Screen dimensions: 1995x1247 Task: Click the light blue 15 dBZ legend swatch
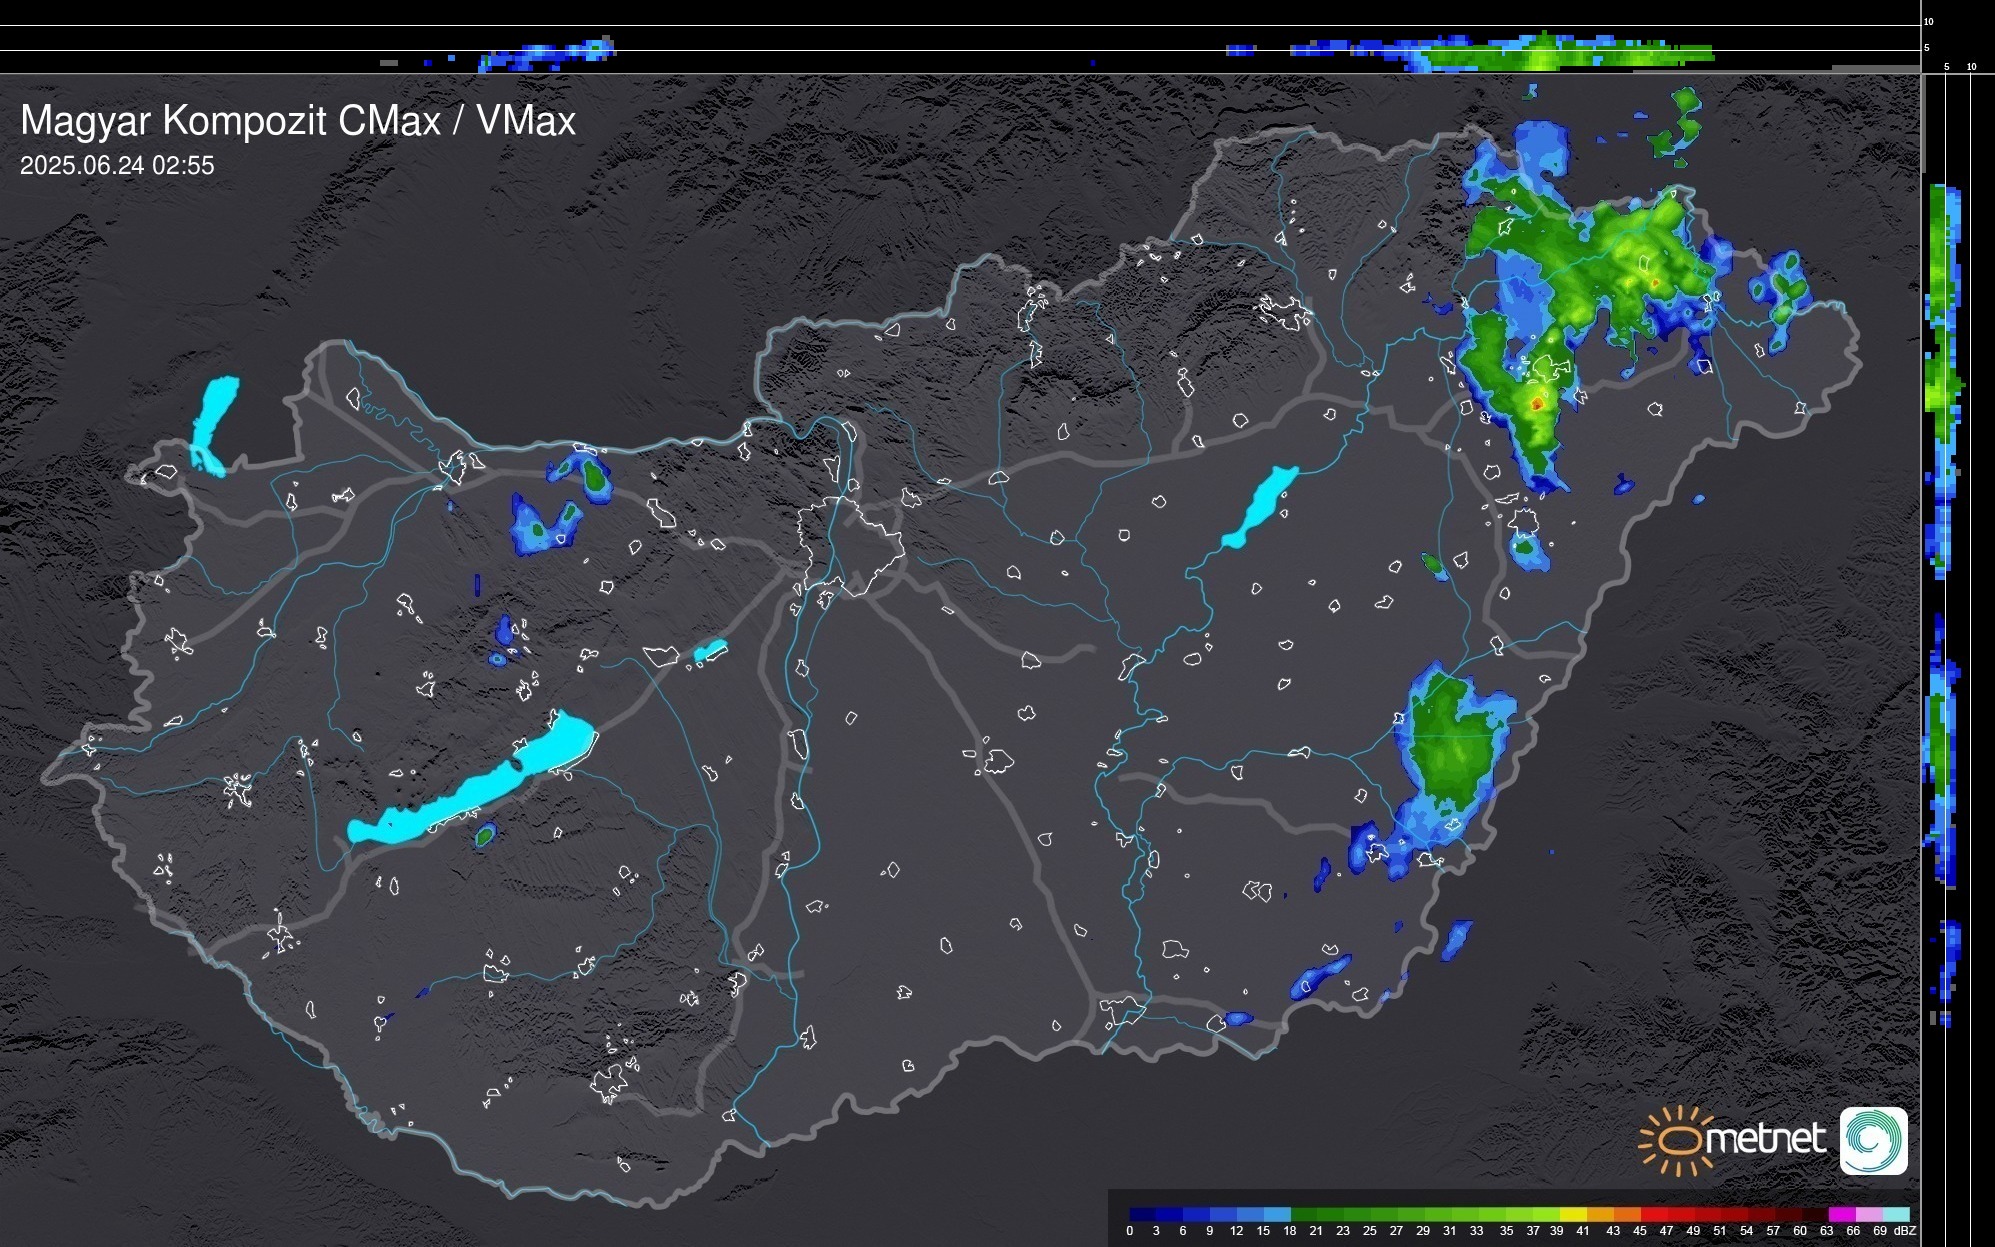pyautogui.click(x=1276, y=1214)
